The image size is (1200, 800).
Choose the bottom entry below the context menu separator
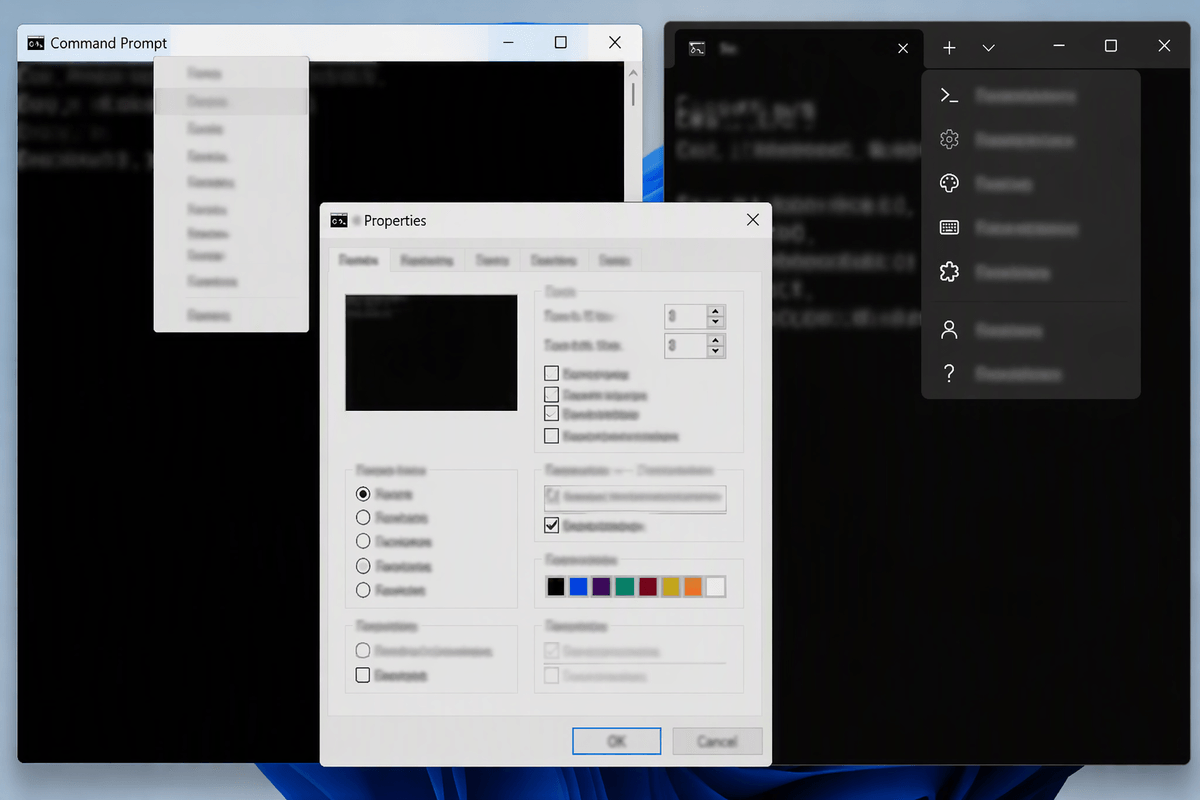(231, 315)
